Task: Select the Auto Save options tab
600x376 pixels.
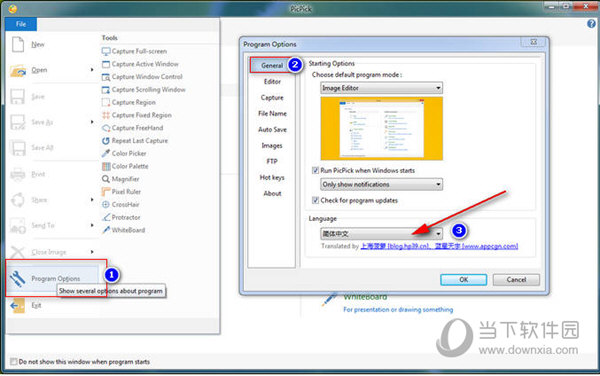Action: (272, 130)
